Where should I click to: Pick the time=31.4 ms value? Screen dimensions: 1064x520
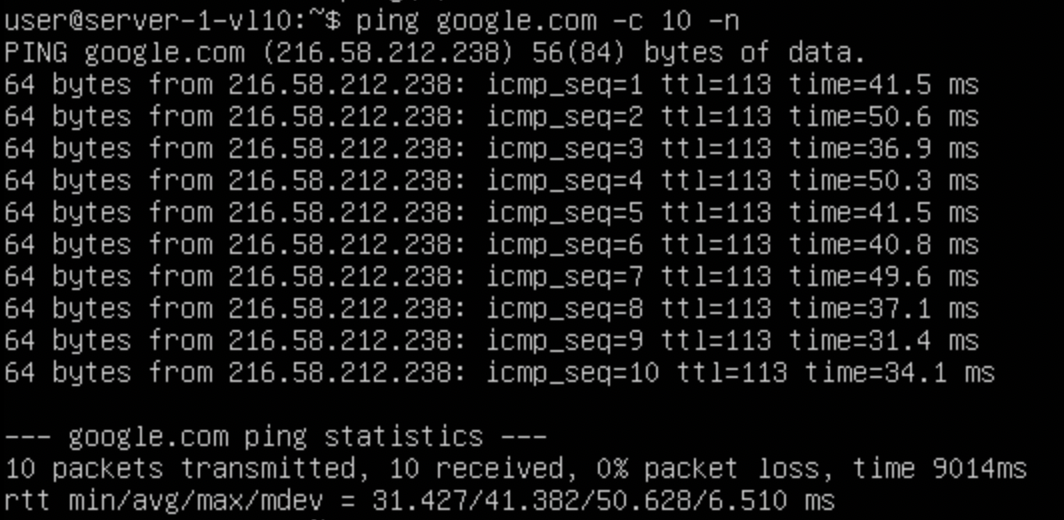pyautogui.click(x=883, y=340)
